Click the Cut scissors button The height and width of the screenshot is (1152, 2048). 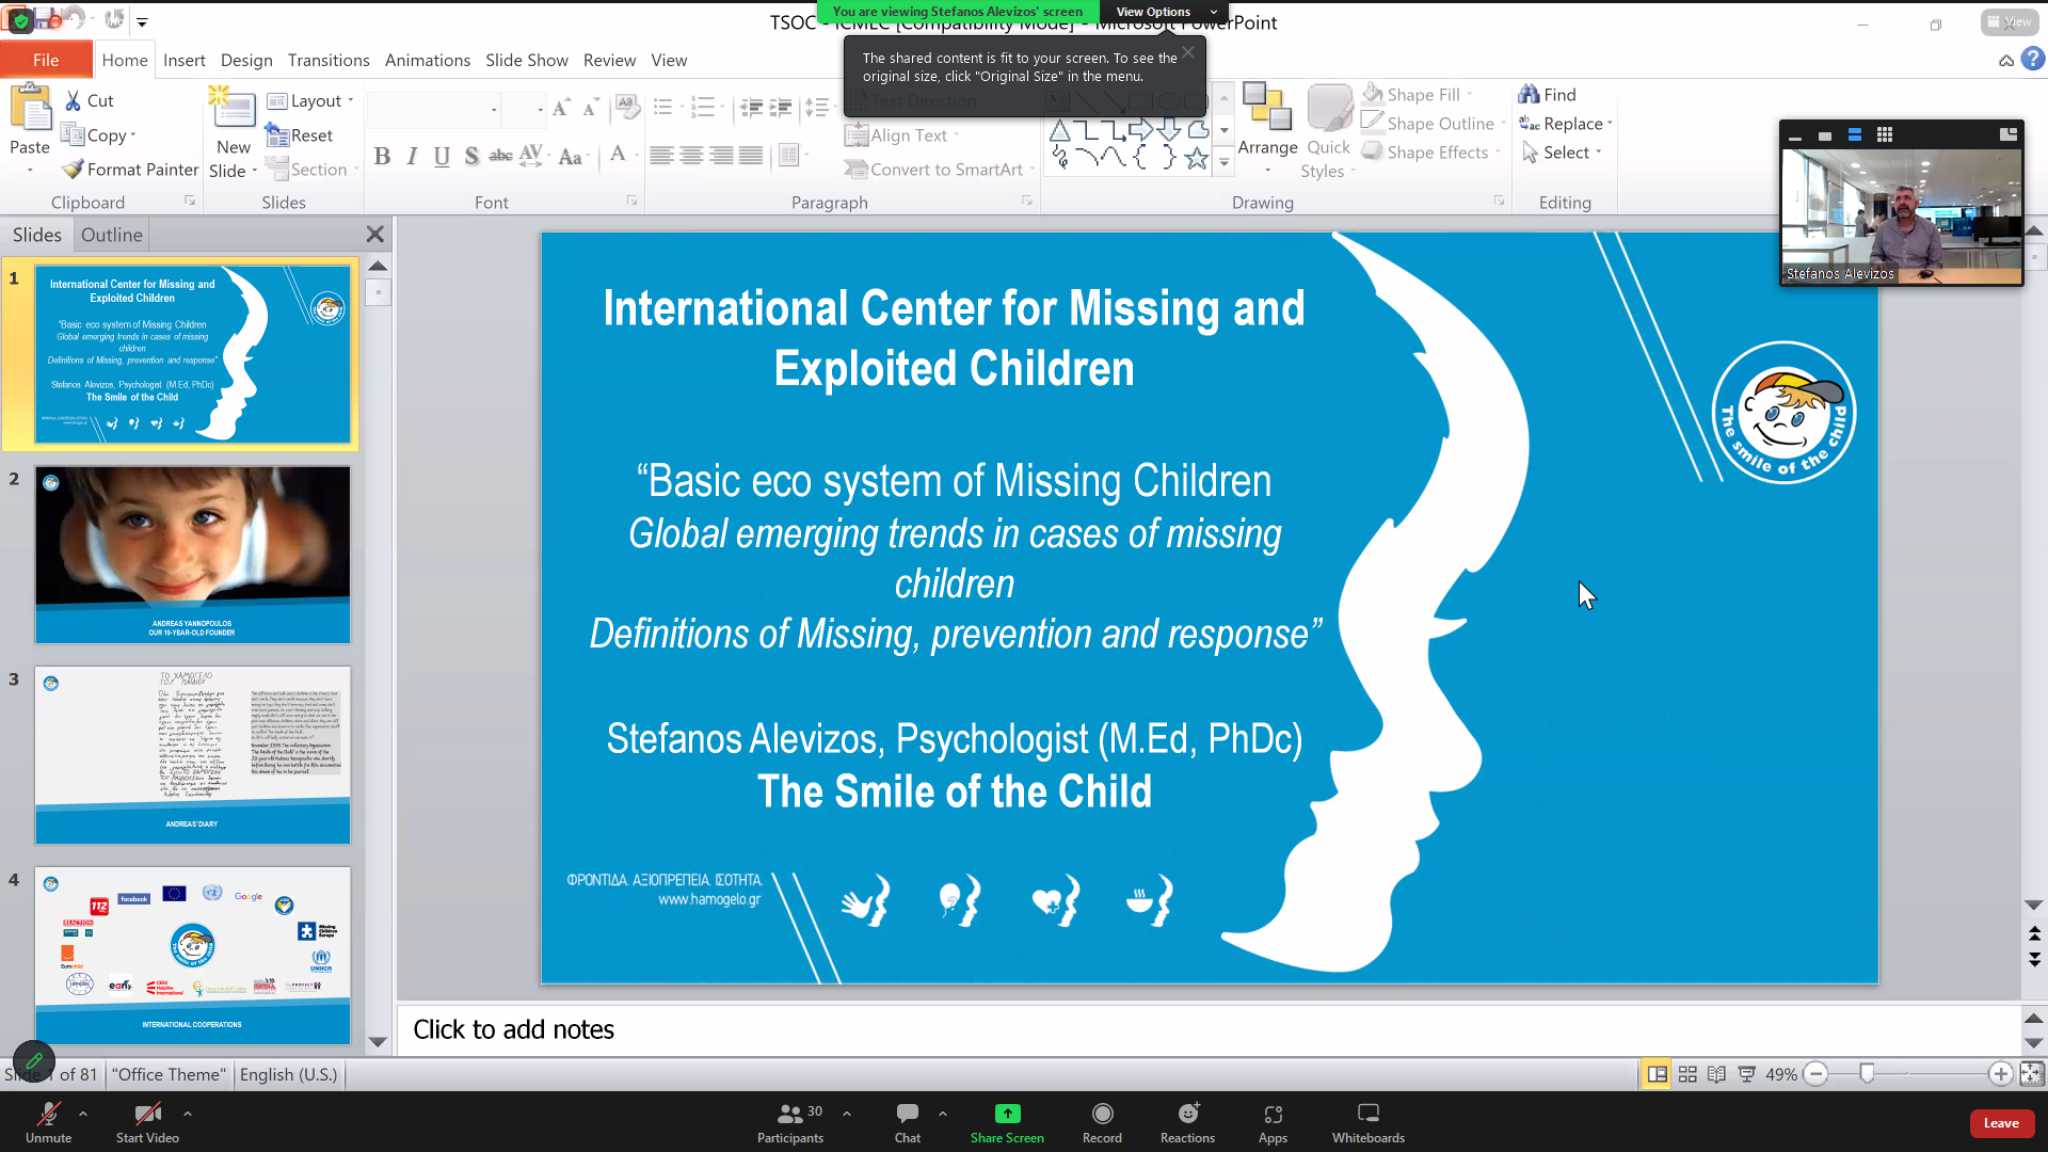[x=88, y=101]
